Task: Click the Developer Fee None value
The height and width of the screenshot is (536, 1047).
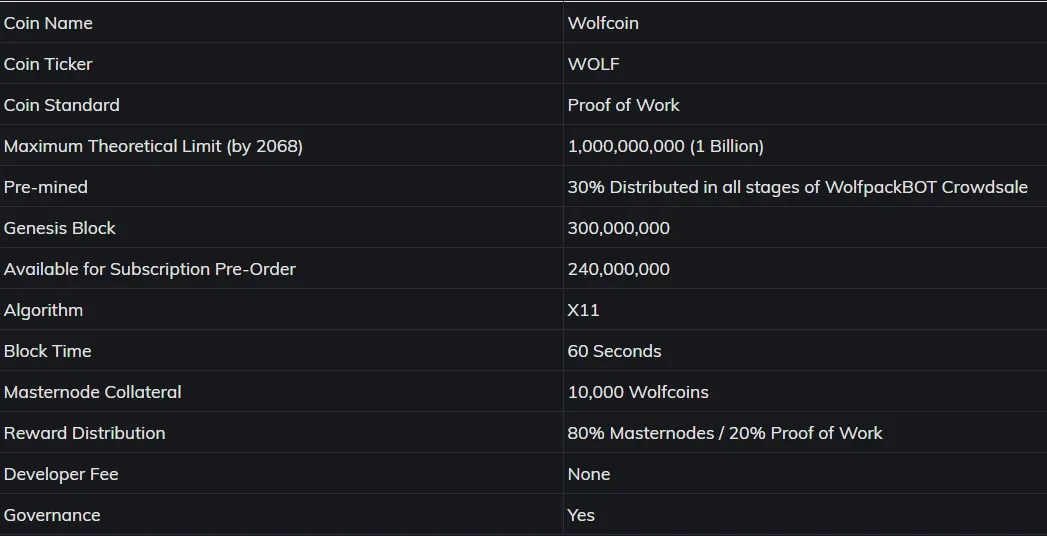Action: (x=588, y=474)
